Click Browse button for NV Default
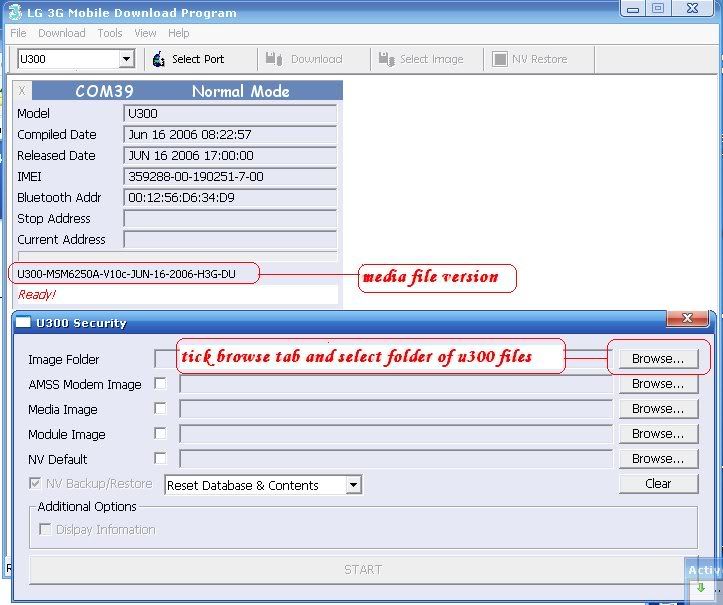Image resolution: width=723 pixels, height=605 pixels. [658, 458]
